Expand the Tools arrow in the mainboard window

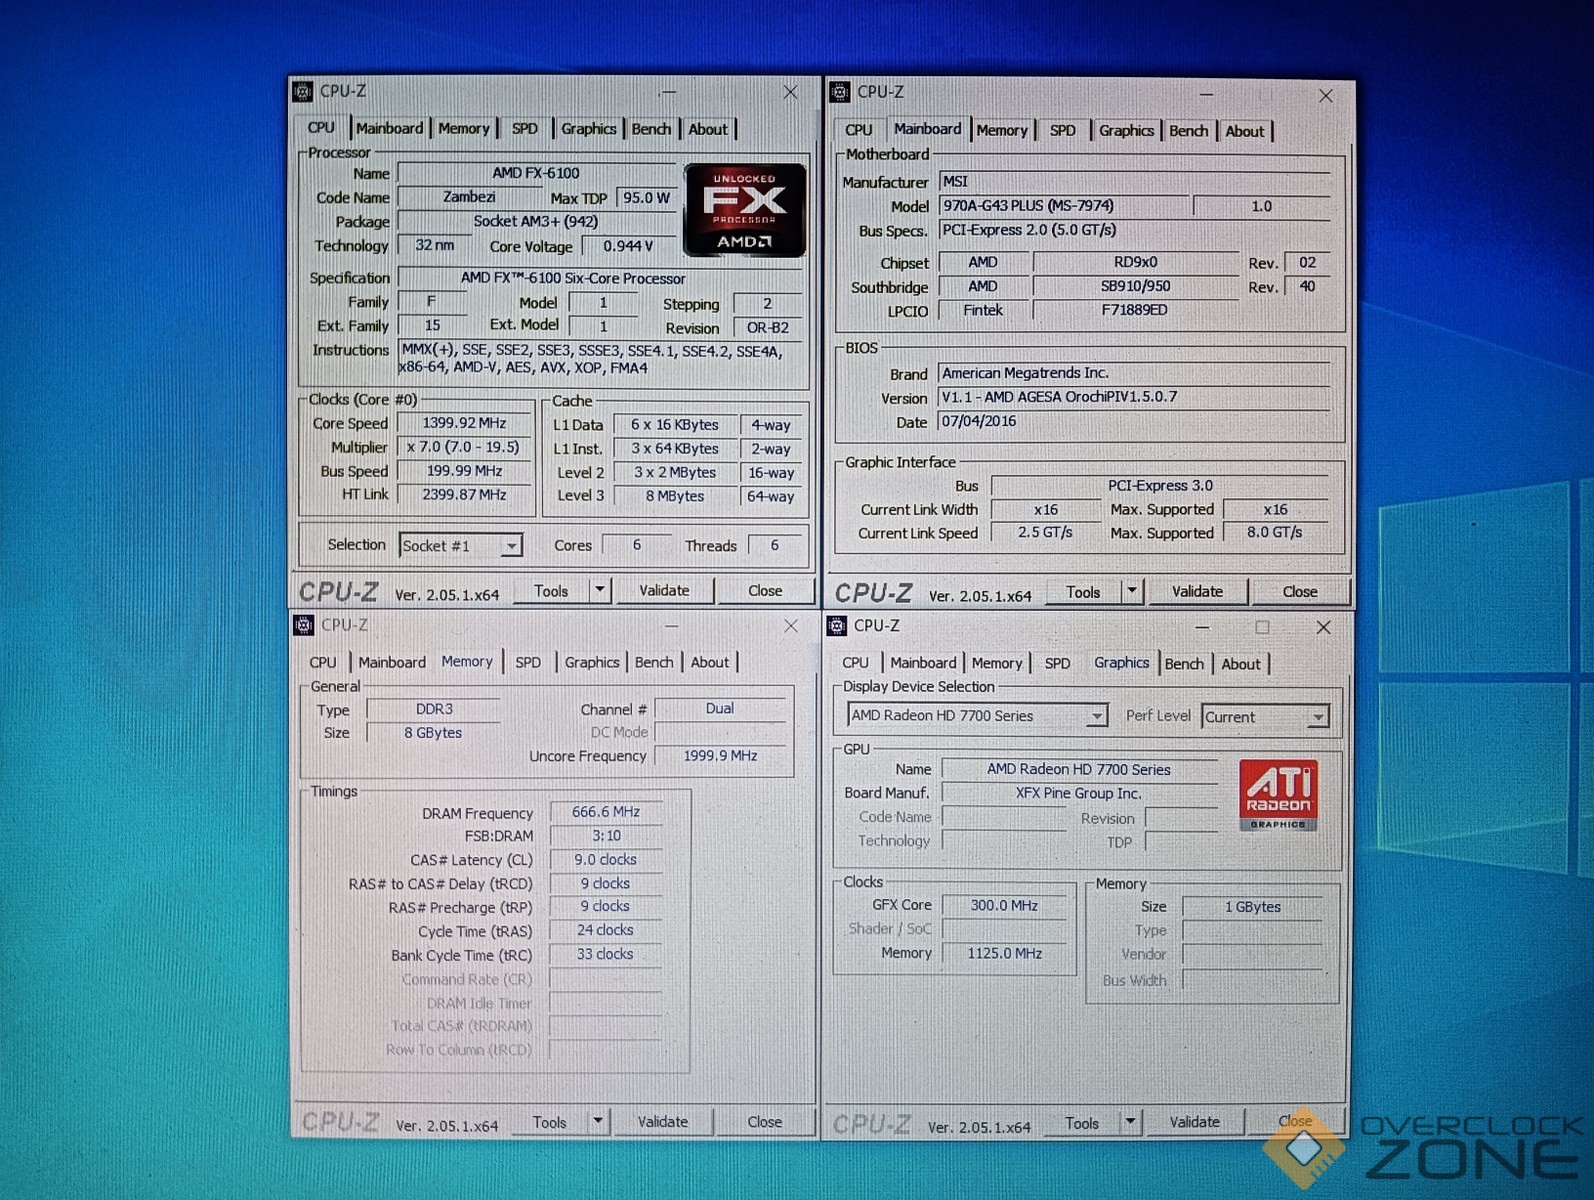[1131, 591]
